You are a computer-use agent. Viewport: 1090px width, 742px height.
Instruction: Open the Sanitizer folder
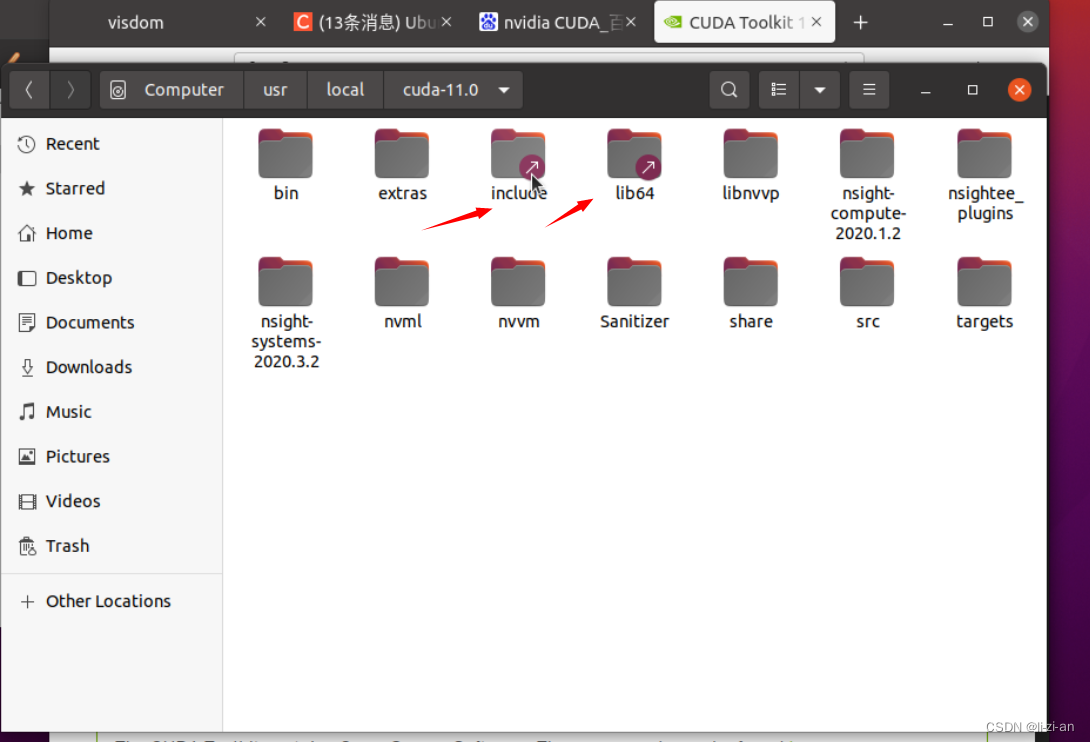[x=634, y=293]
